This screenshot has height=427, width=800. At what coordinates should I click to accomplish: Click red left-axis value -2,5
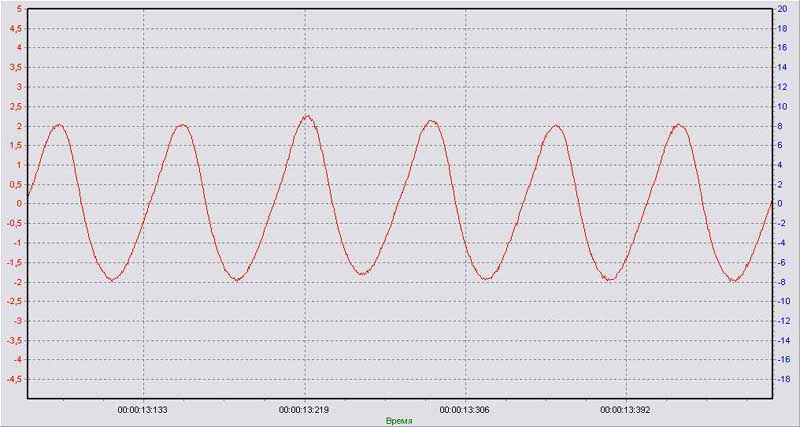(14, 302)
